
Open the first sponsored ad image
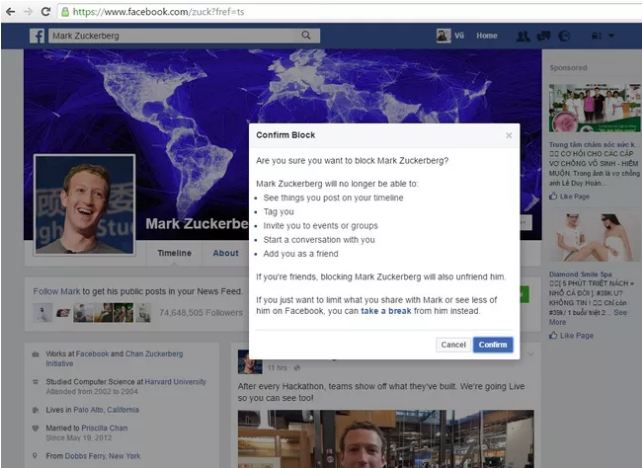(595, 108)
